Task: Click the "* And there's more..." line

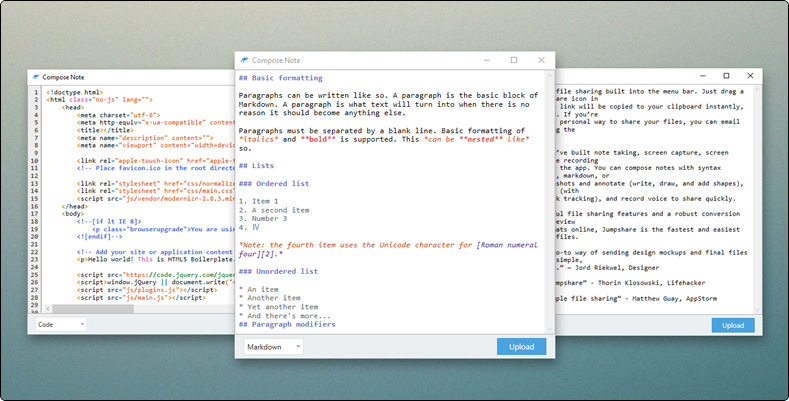Action: click(285, 316)
